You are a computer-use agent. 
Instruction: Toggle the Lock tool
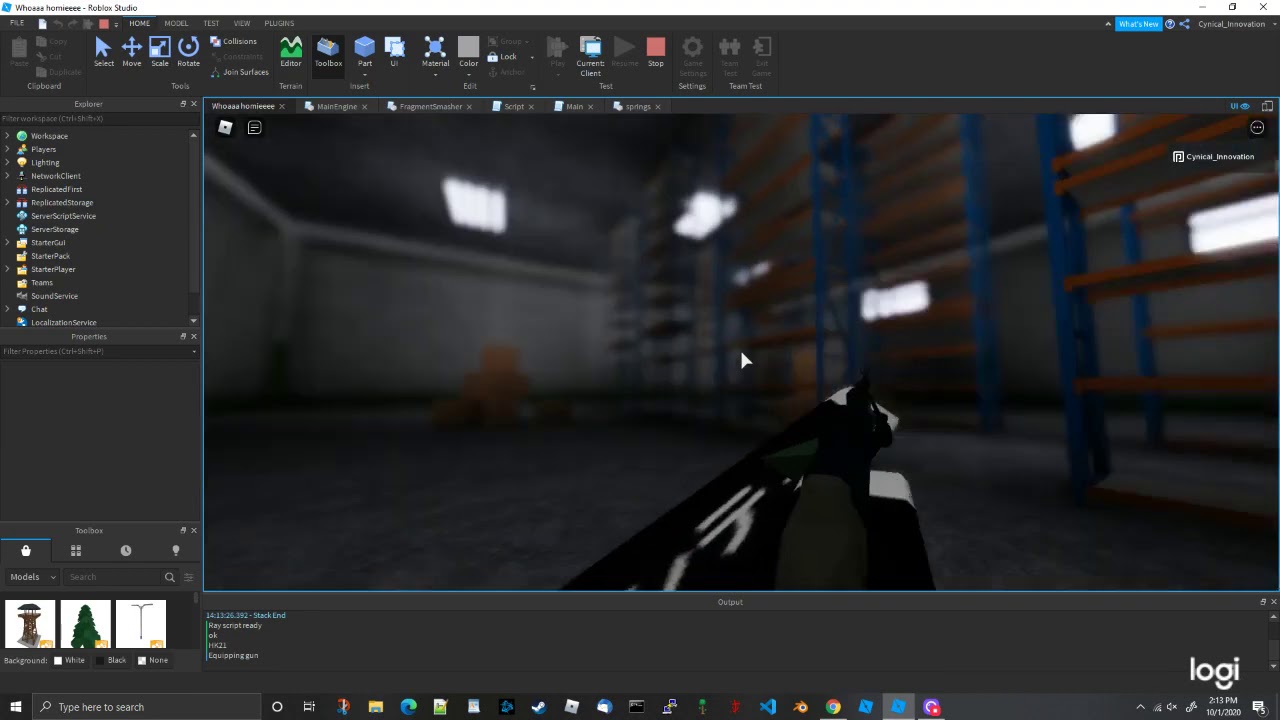pyautogui.click(x=502, y=56)
